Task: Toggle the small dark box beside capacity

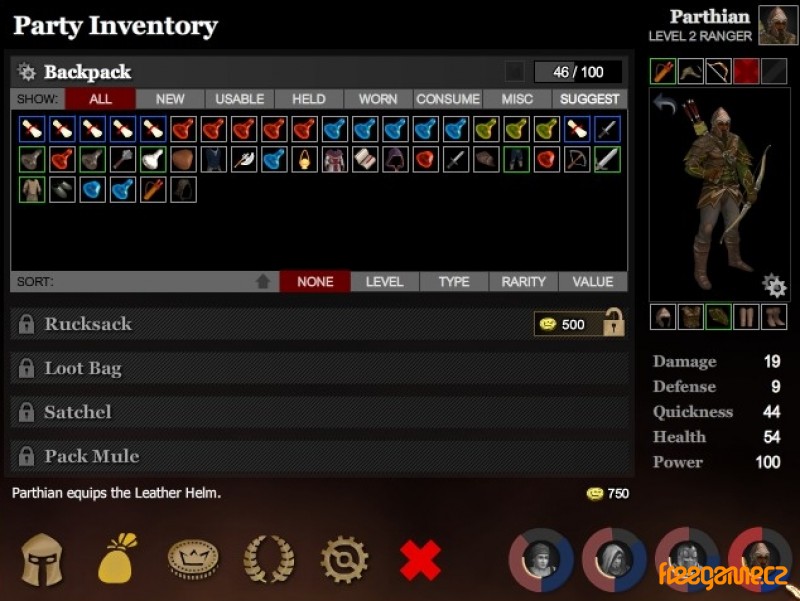Action: (x=514, y=72)
